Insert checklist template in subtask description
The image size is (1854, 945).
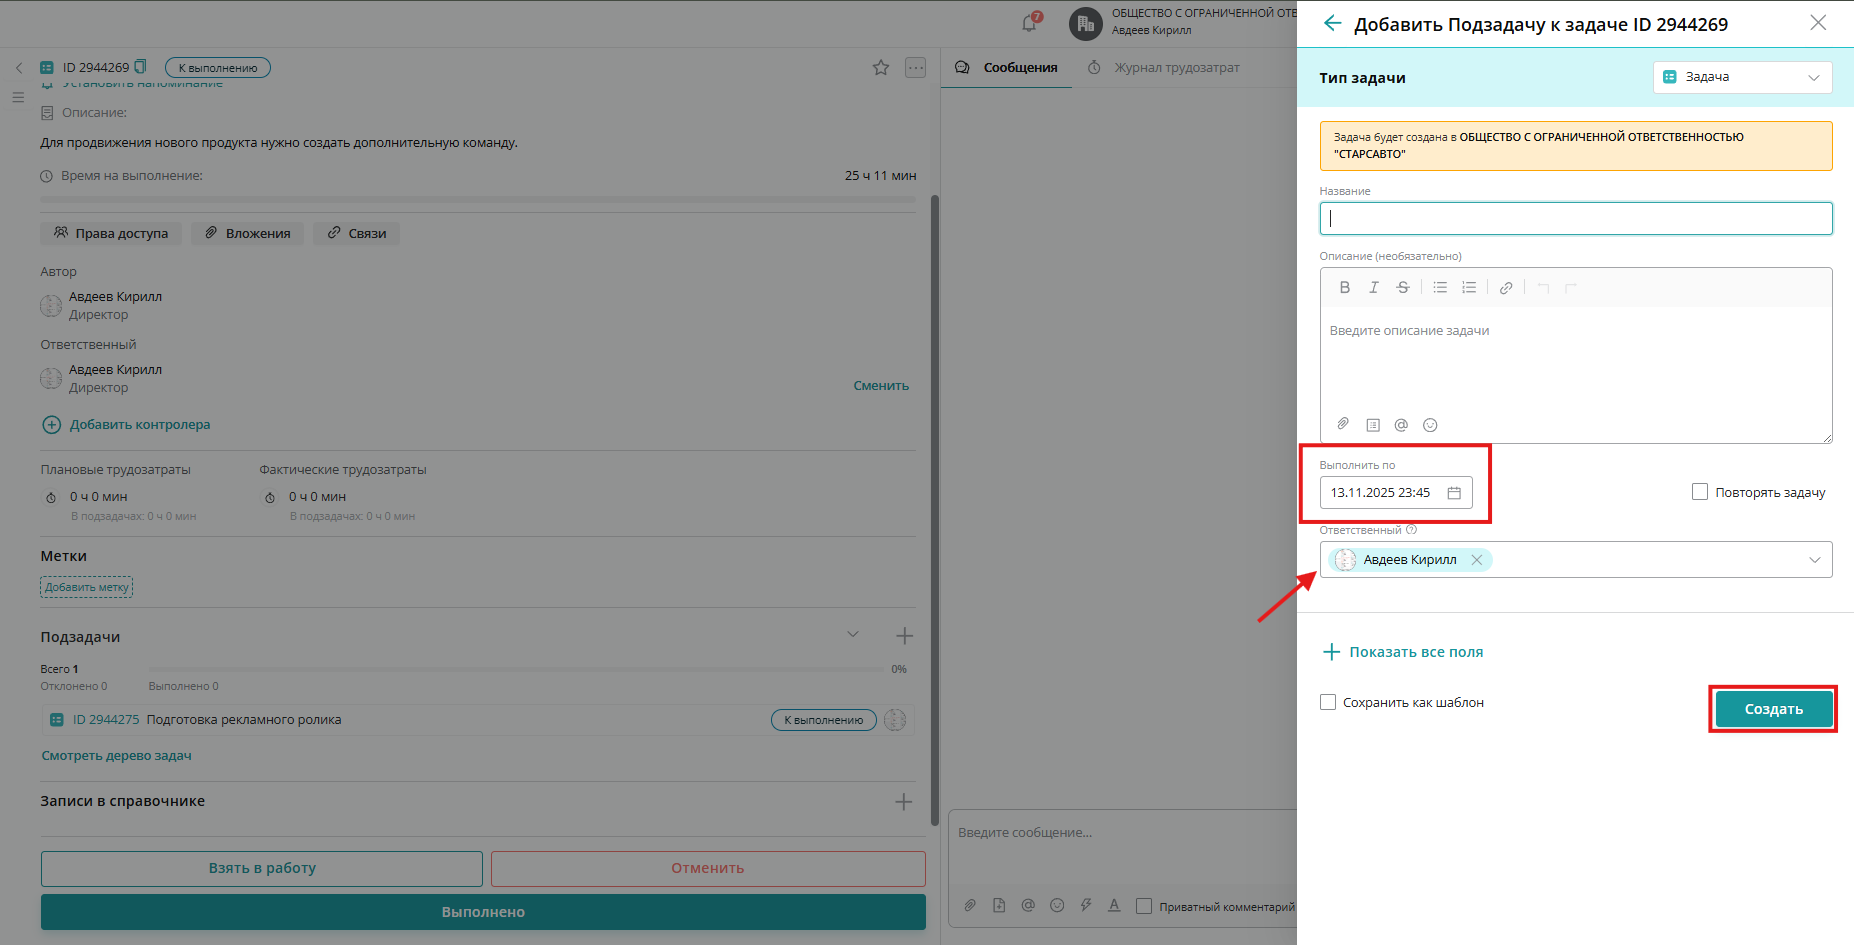(x=1373, y=425)
